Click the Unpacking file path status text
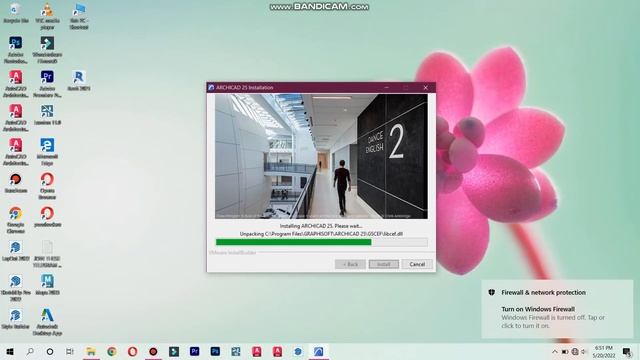This screenshot has width=640, height=360. click(x=322, y=234)
